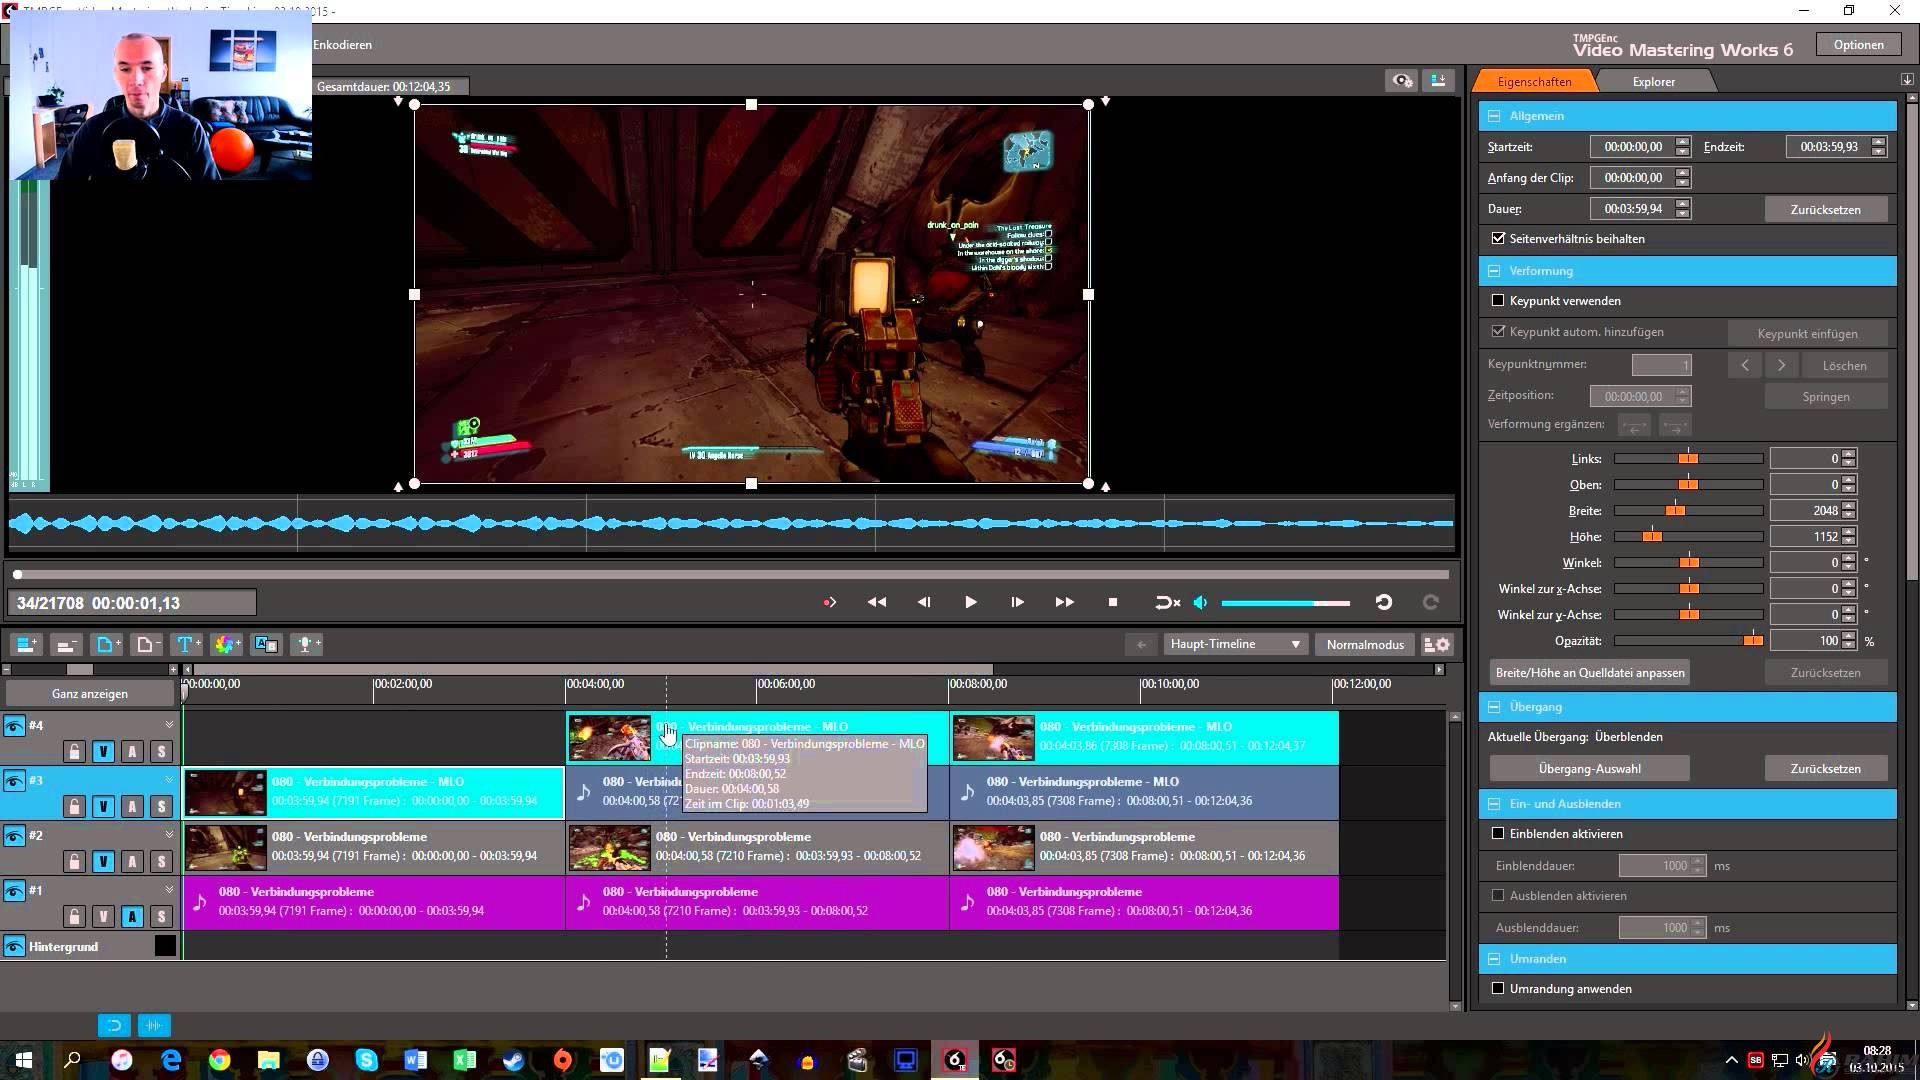Click Zurücksetzen next to Dauer
Image resolution: width=1920 pixels, height=1080 pixels.
[x=1825, y=209]
